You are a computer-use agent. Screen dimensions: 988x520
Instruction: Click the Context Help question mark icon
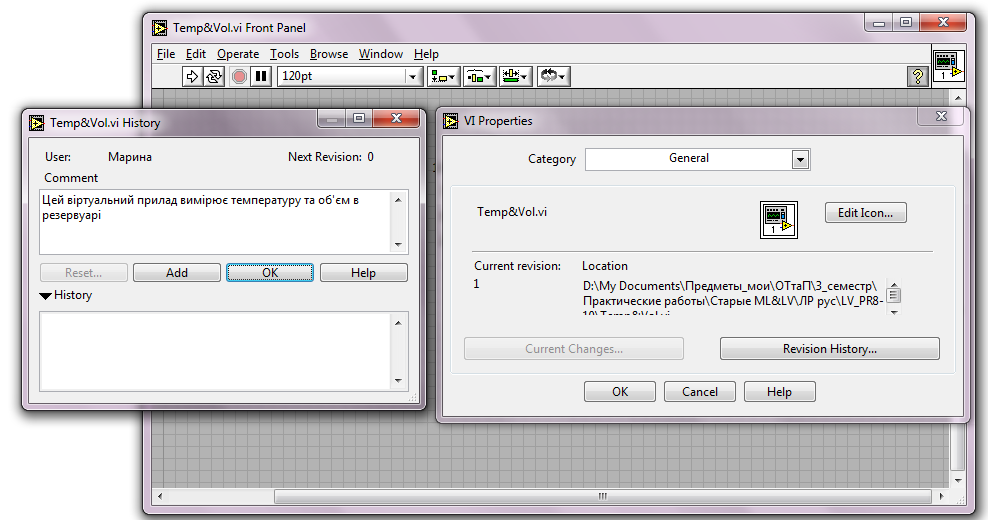click(917, 76)
